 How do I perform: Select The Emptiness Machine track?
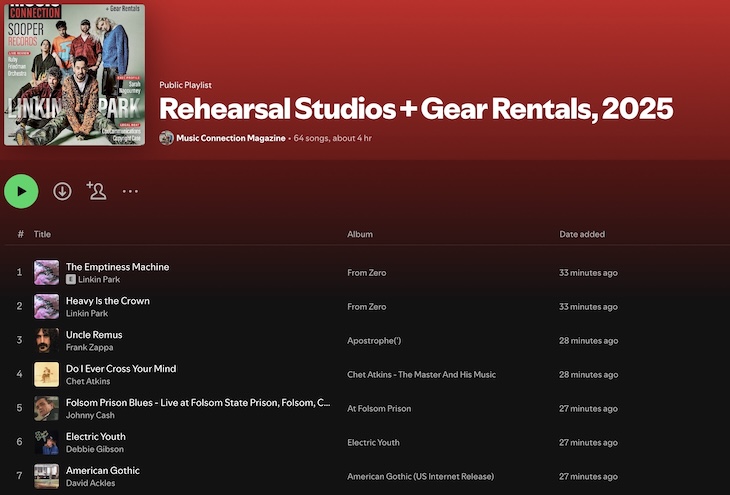(118, 267)
